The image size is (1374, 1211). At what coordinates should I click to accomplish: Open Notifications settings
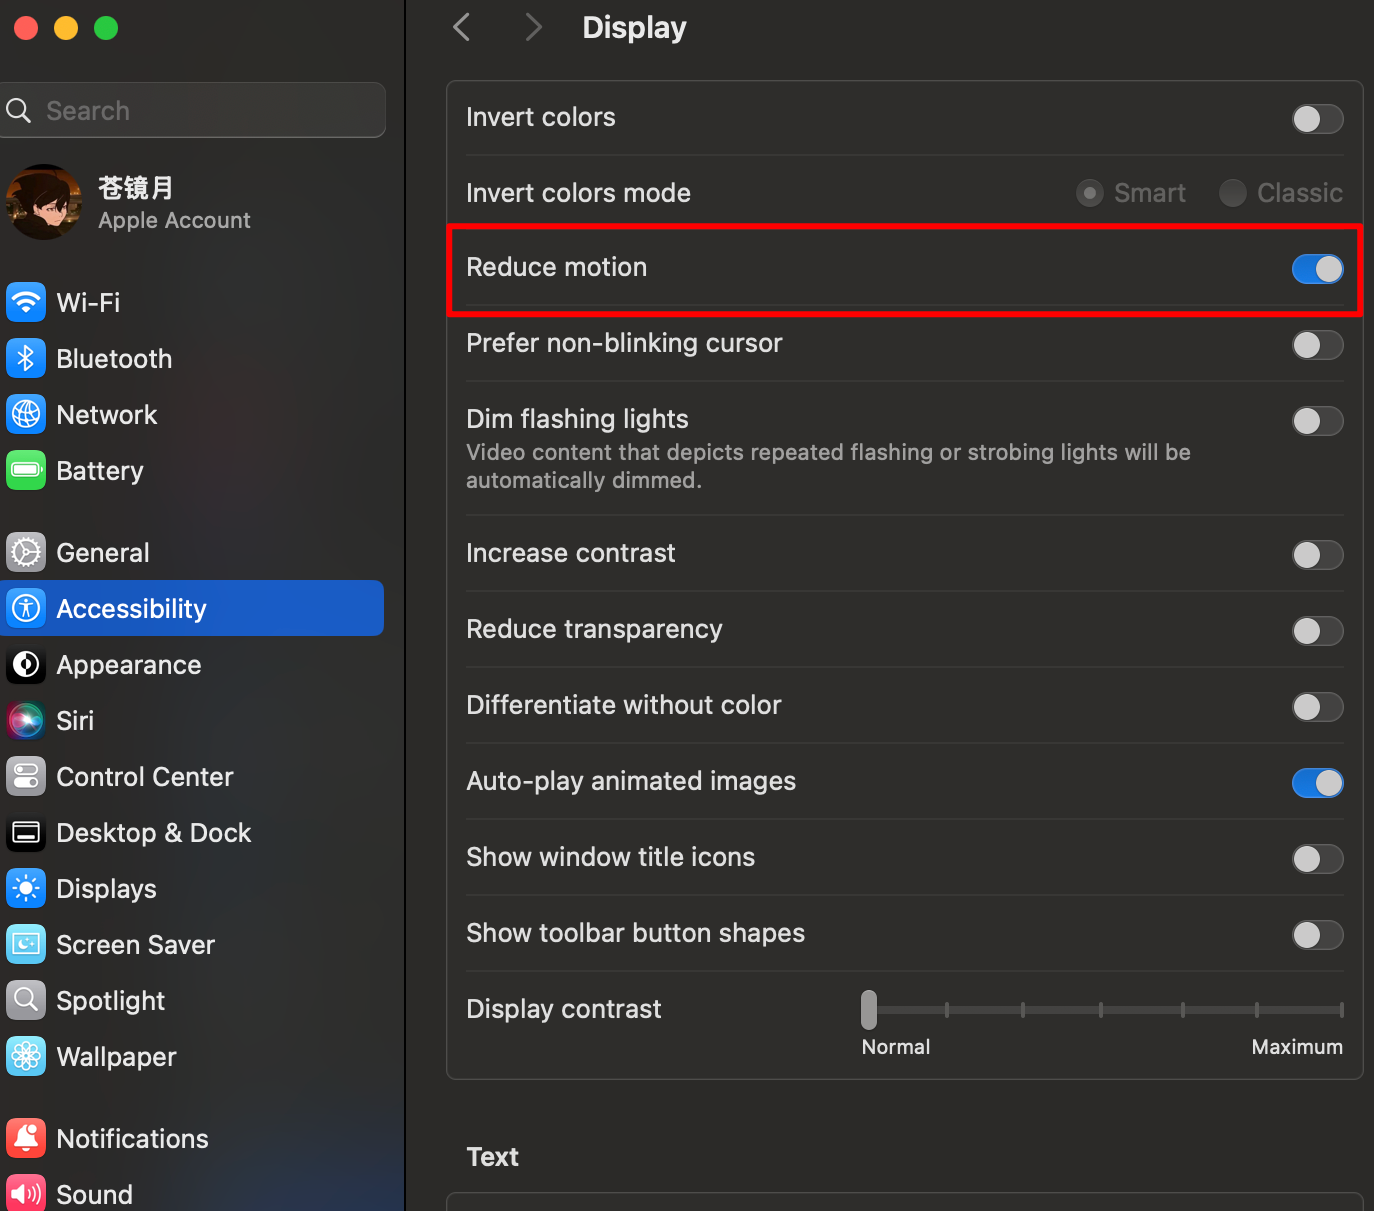[x=192, y=1138]
